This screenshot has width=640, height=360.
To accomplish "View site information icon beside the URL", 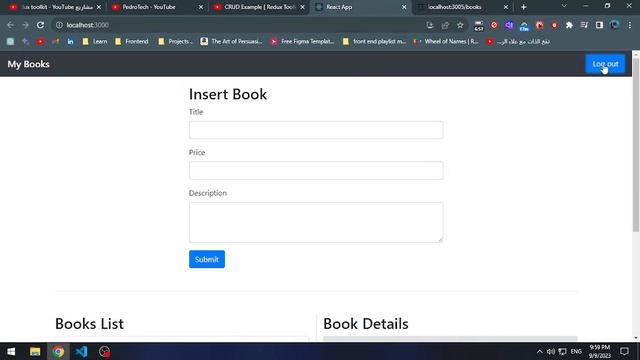I will point(59,25).
